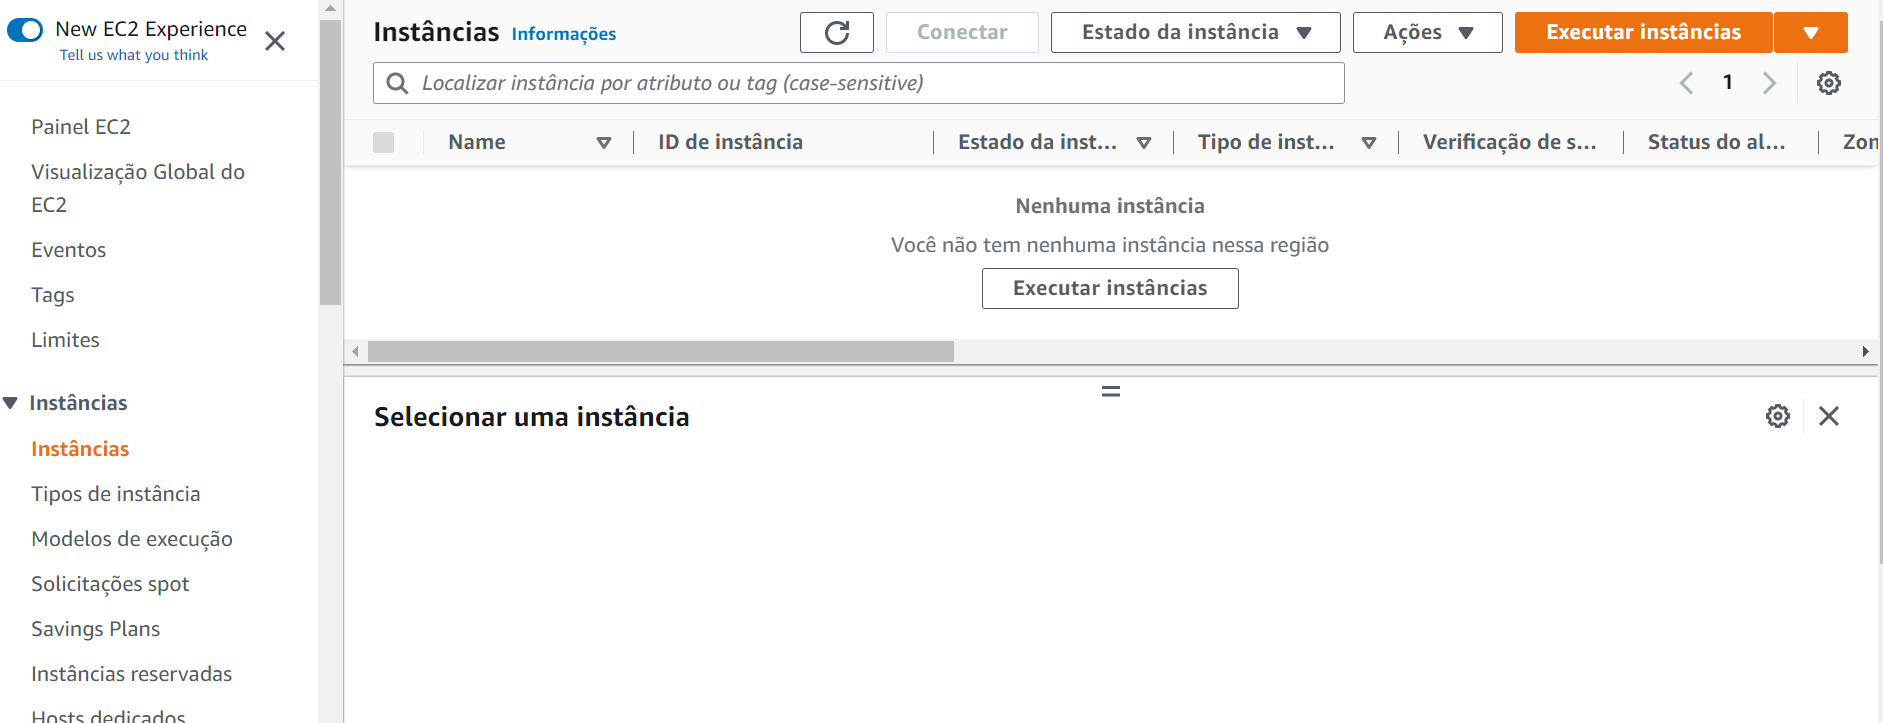Click horizontal scrollbar right arrow

[x=1866, y=352]
